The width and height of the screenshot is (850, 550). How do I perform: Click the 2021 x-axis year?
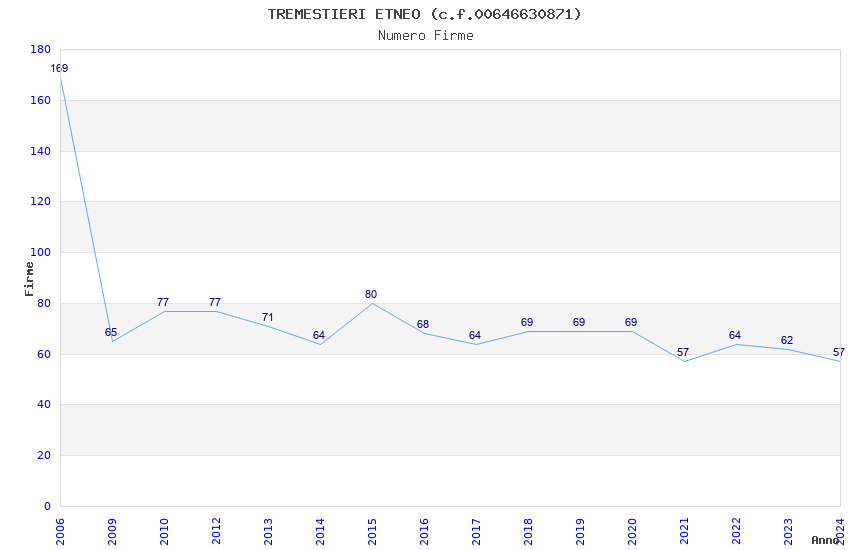point(684,532)
